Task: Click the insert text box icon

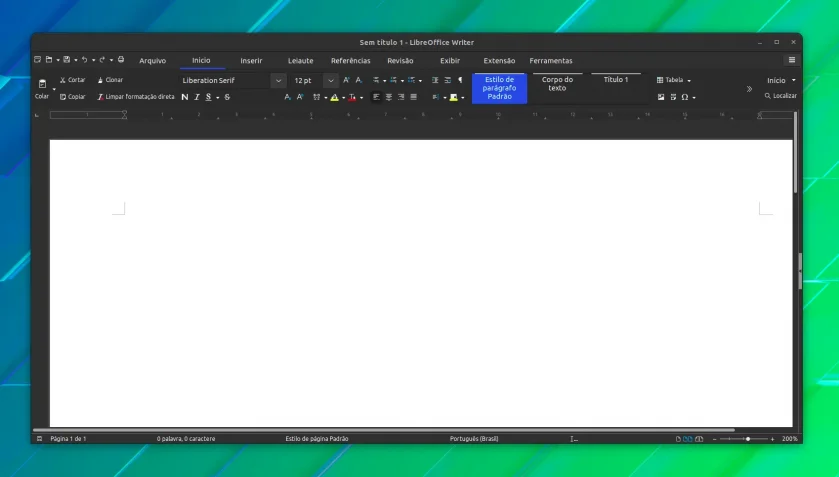Action: pyautogui.click(x=673, y=97)
